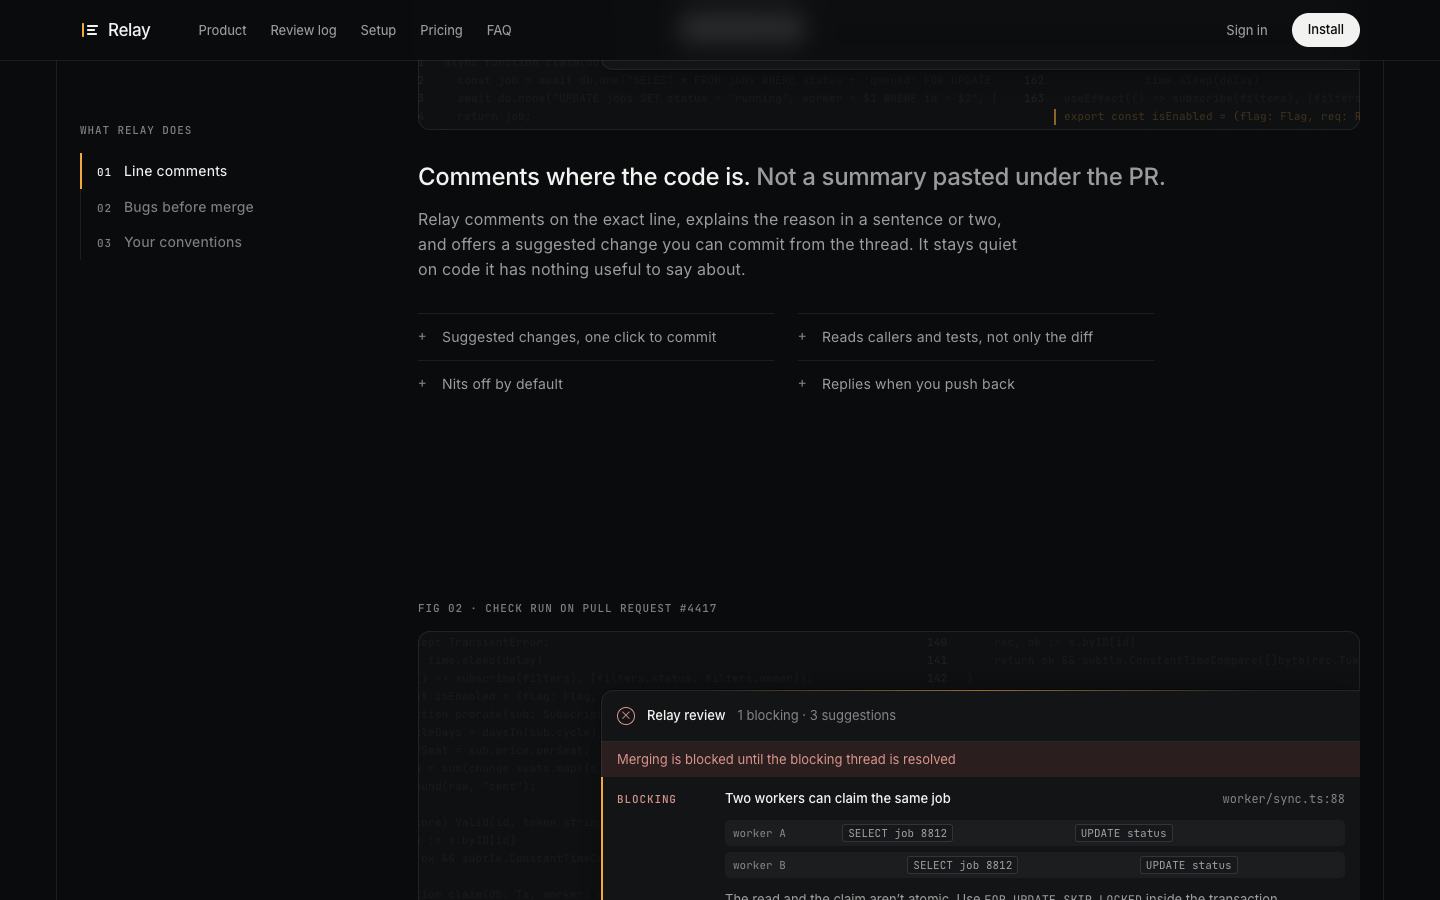Click the 'Comments where the code is.' heading

(x=584, y=177)
